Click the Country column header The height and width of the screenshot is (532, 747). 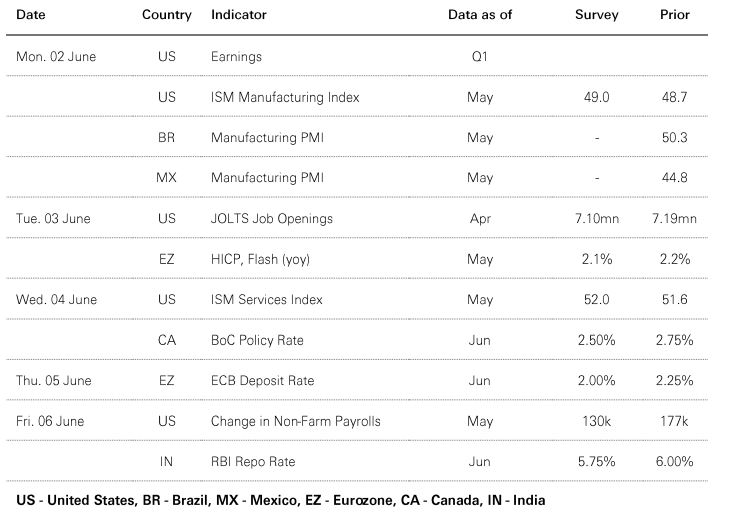pyautogui.click(x=167, y=15)
